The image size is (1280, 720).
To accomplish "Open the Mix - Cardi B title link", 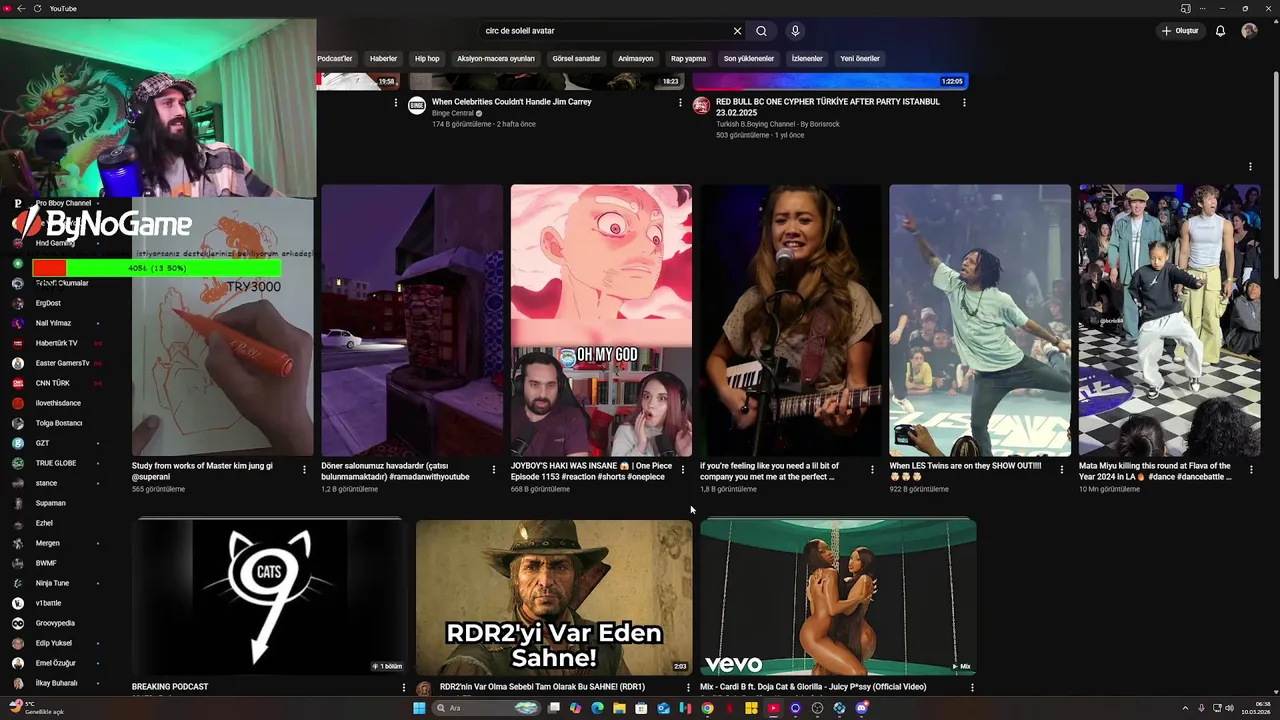I will [813, 687].
